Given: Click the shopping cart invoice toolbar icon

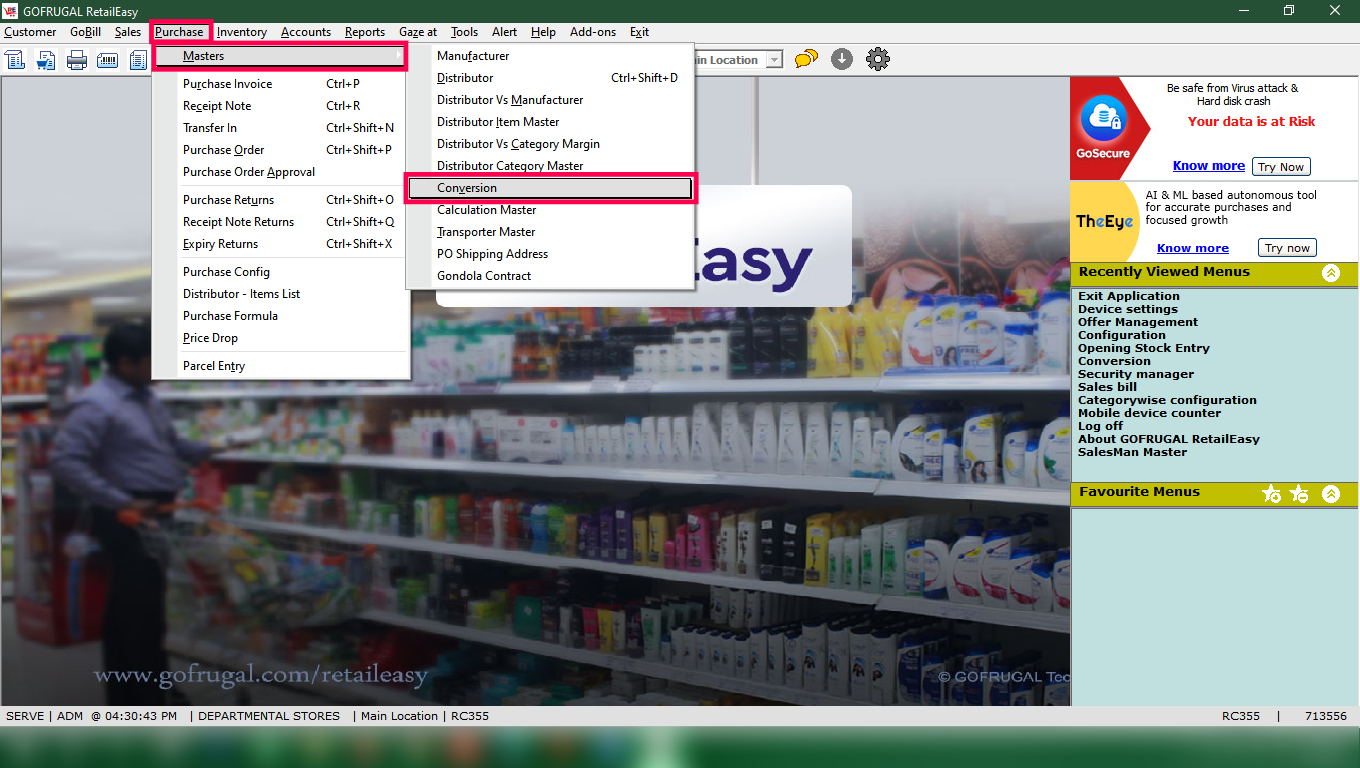Looking at the screenshot, I should point(46,60).
